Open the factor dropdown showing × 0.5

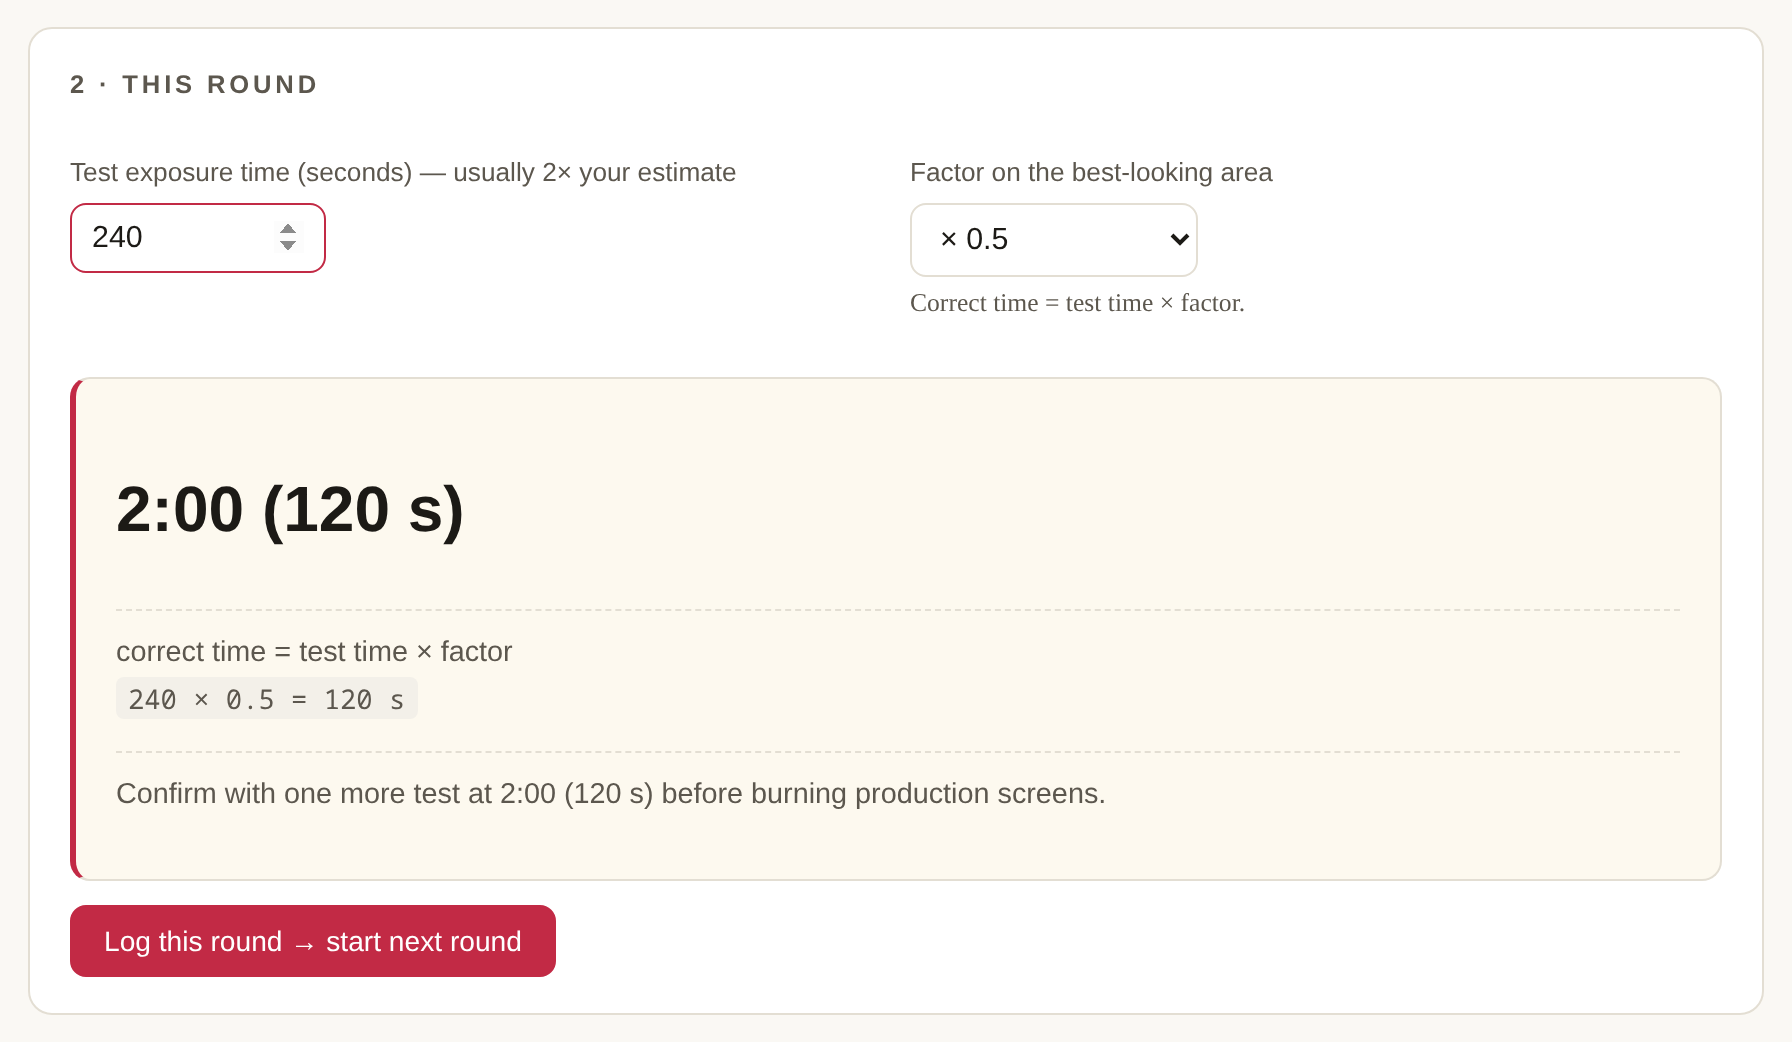point(1053,240)
